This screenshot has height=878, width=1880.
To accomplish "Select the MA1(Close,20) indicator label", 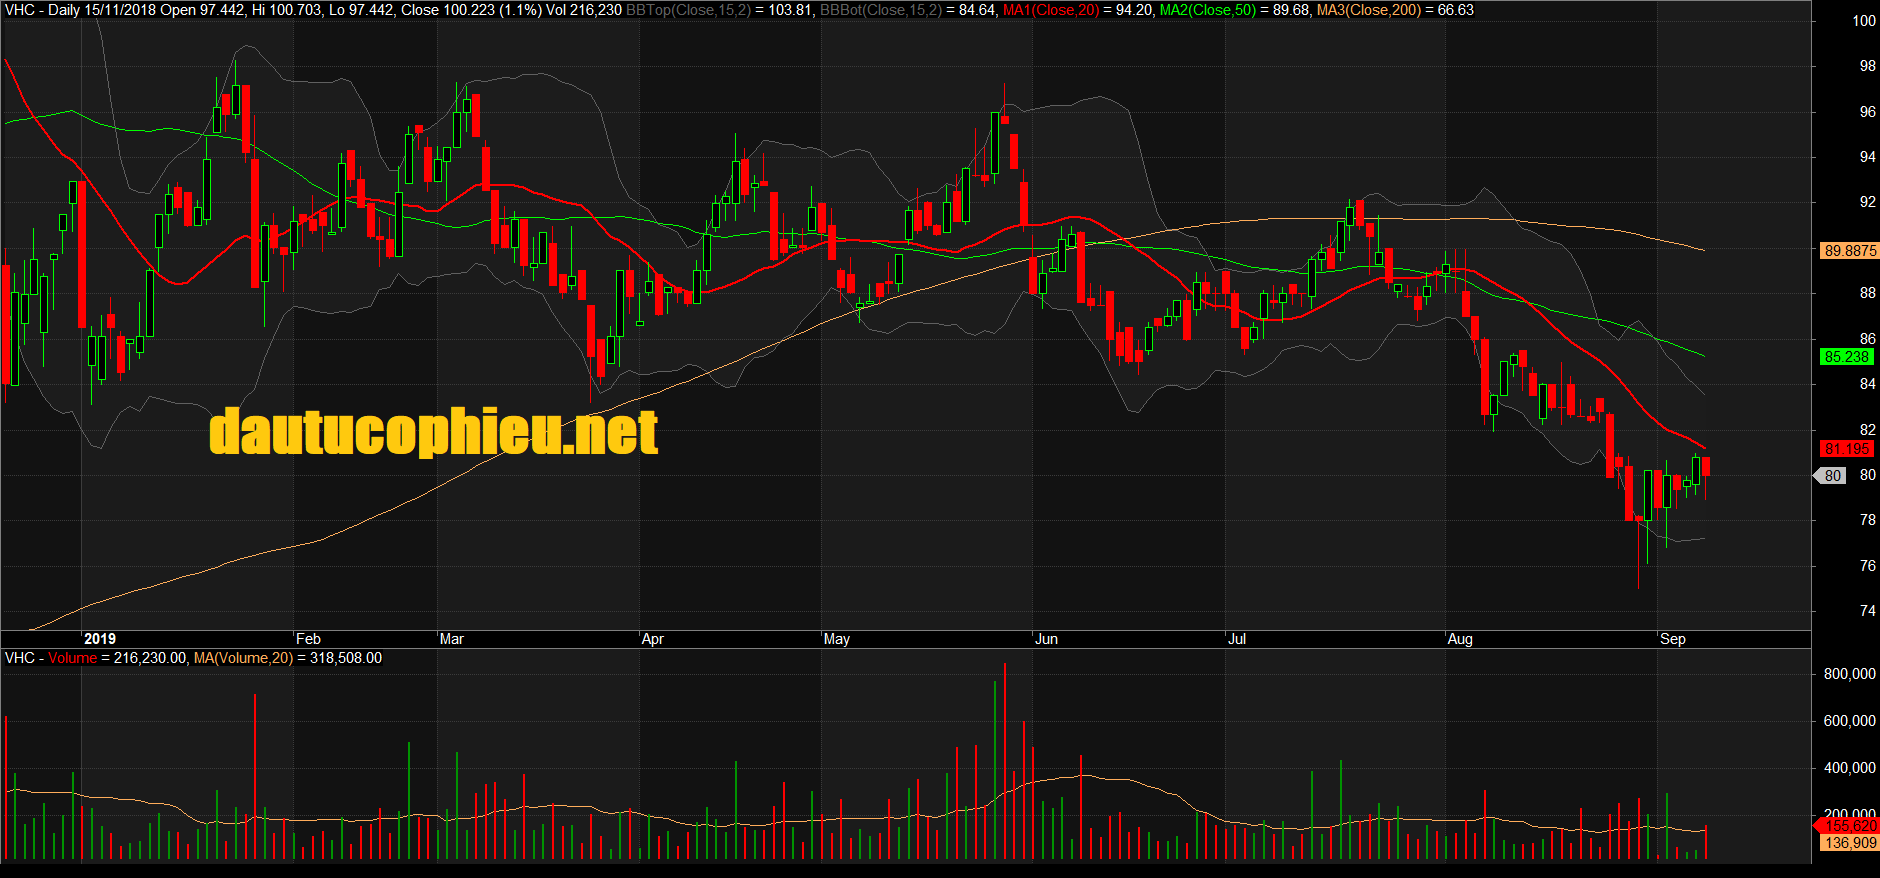I will click(1050, 10).
